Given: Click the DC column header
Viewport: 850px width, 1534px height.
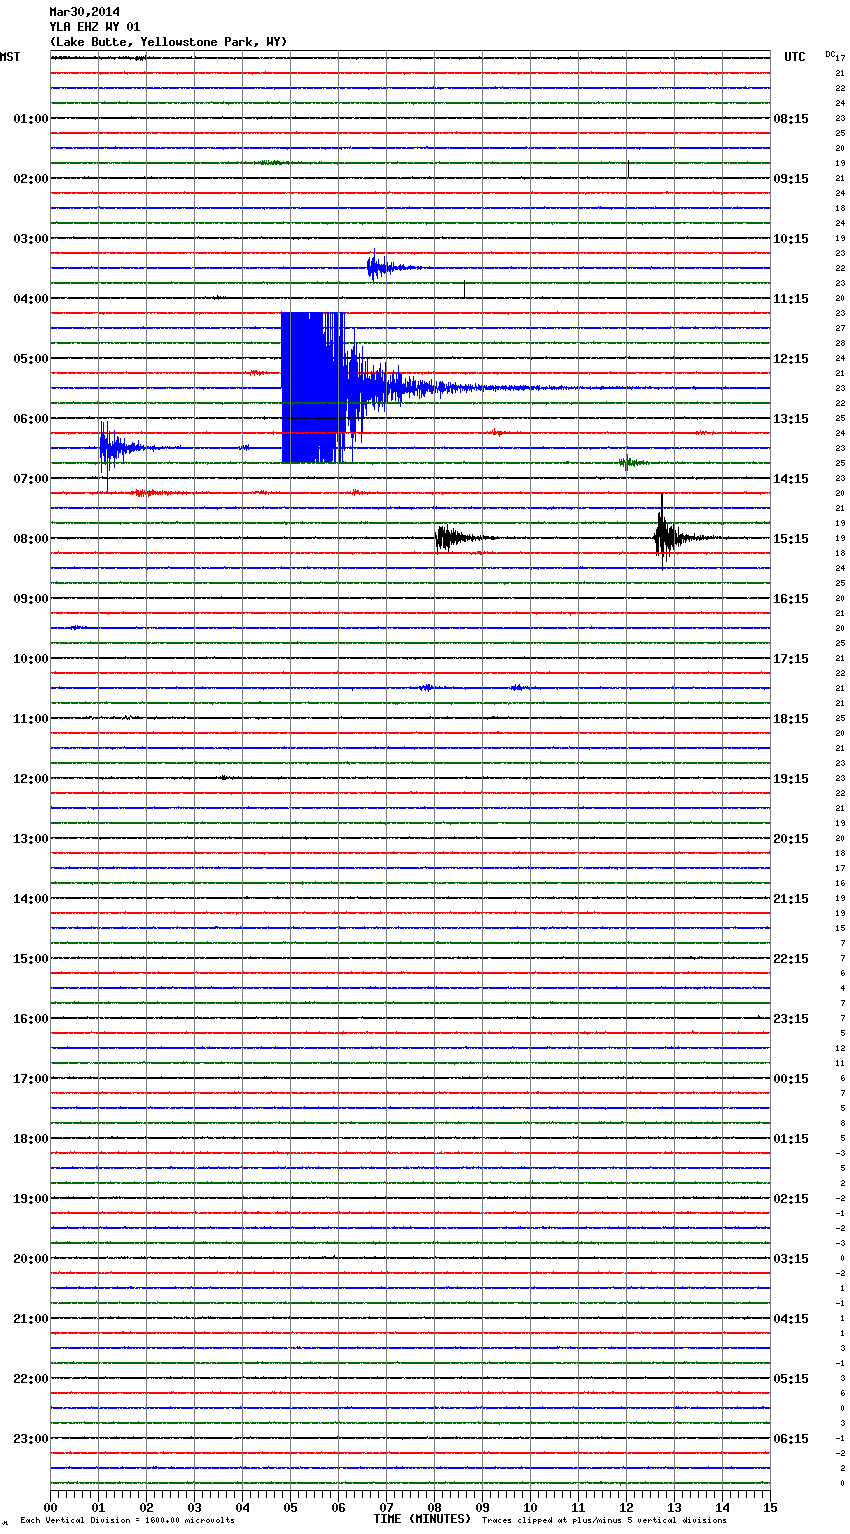Looking at the screenshot, I should coord(830,54).
